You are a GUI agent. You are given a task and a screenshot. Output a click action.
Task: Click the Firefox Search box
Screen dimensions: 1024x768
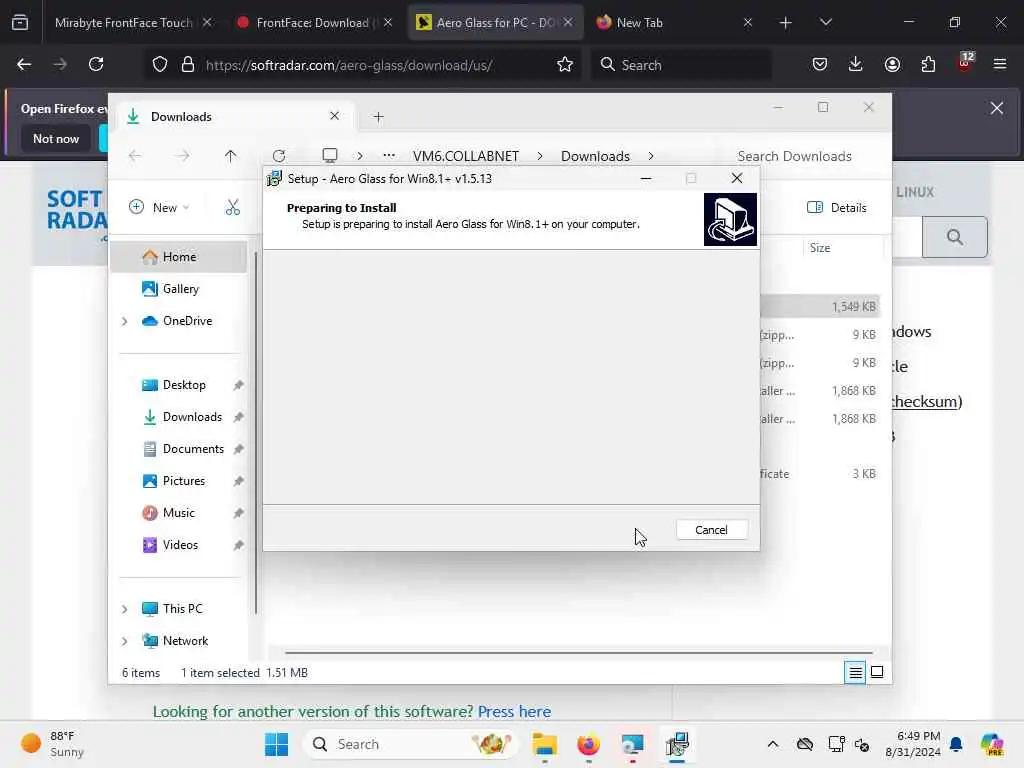pos(682,65)
